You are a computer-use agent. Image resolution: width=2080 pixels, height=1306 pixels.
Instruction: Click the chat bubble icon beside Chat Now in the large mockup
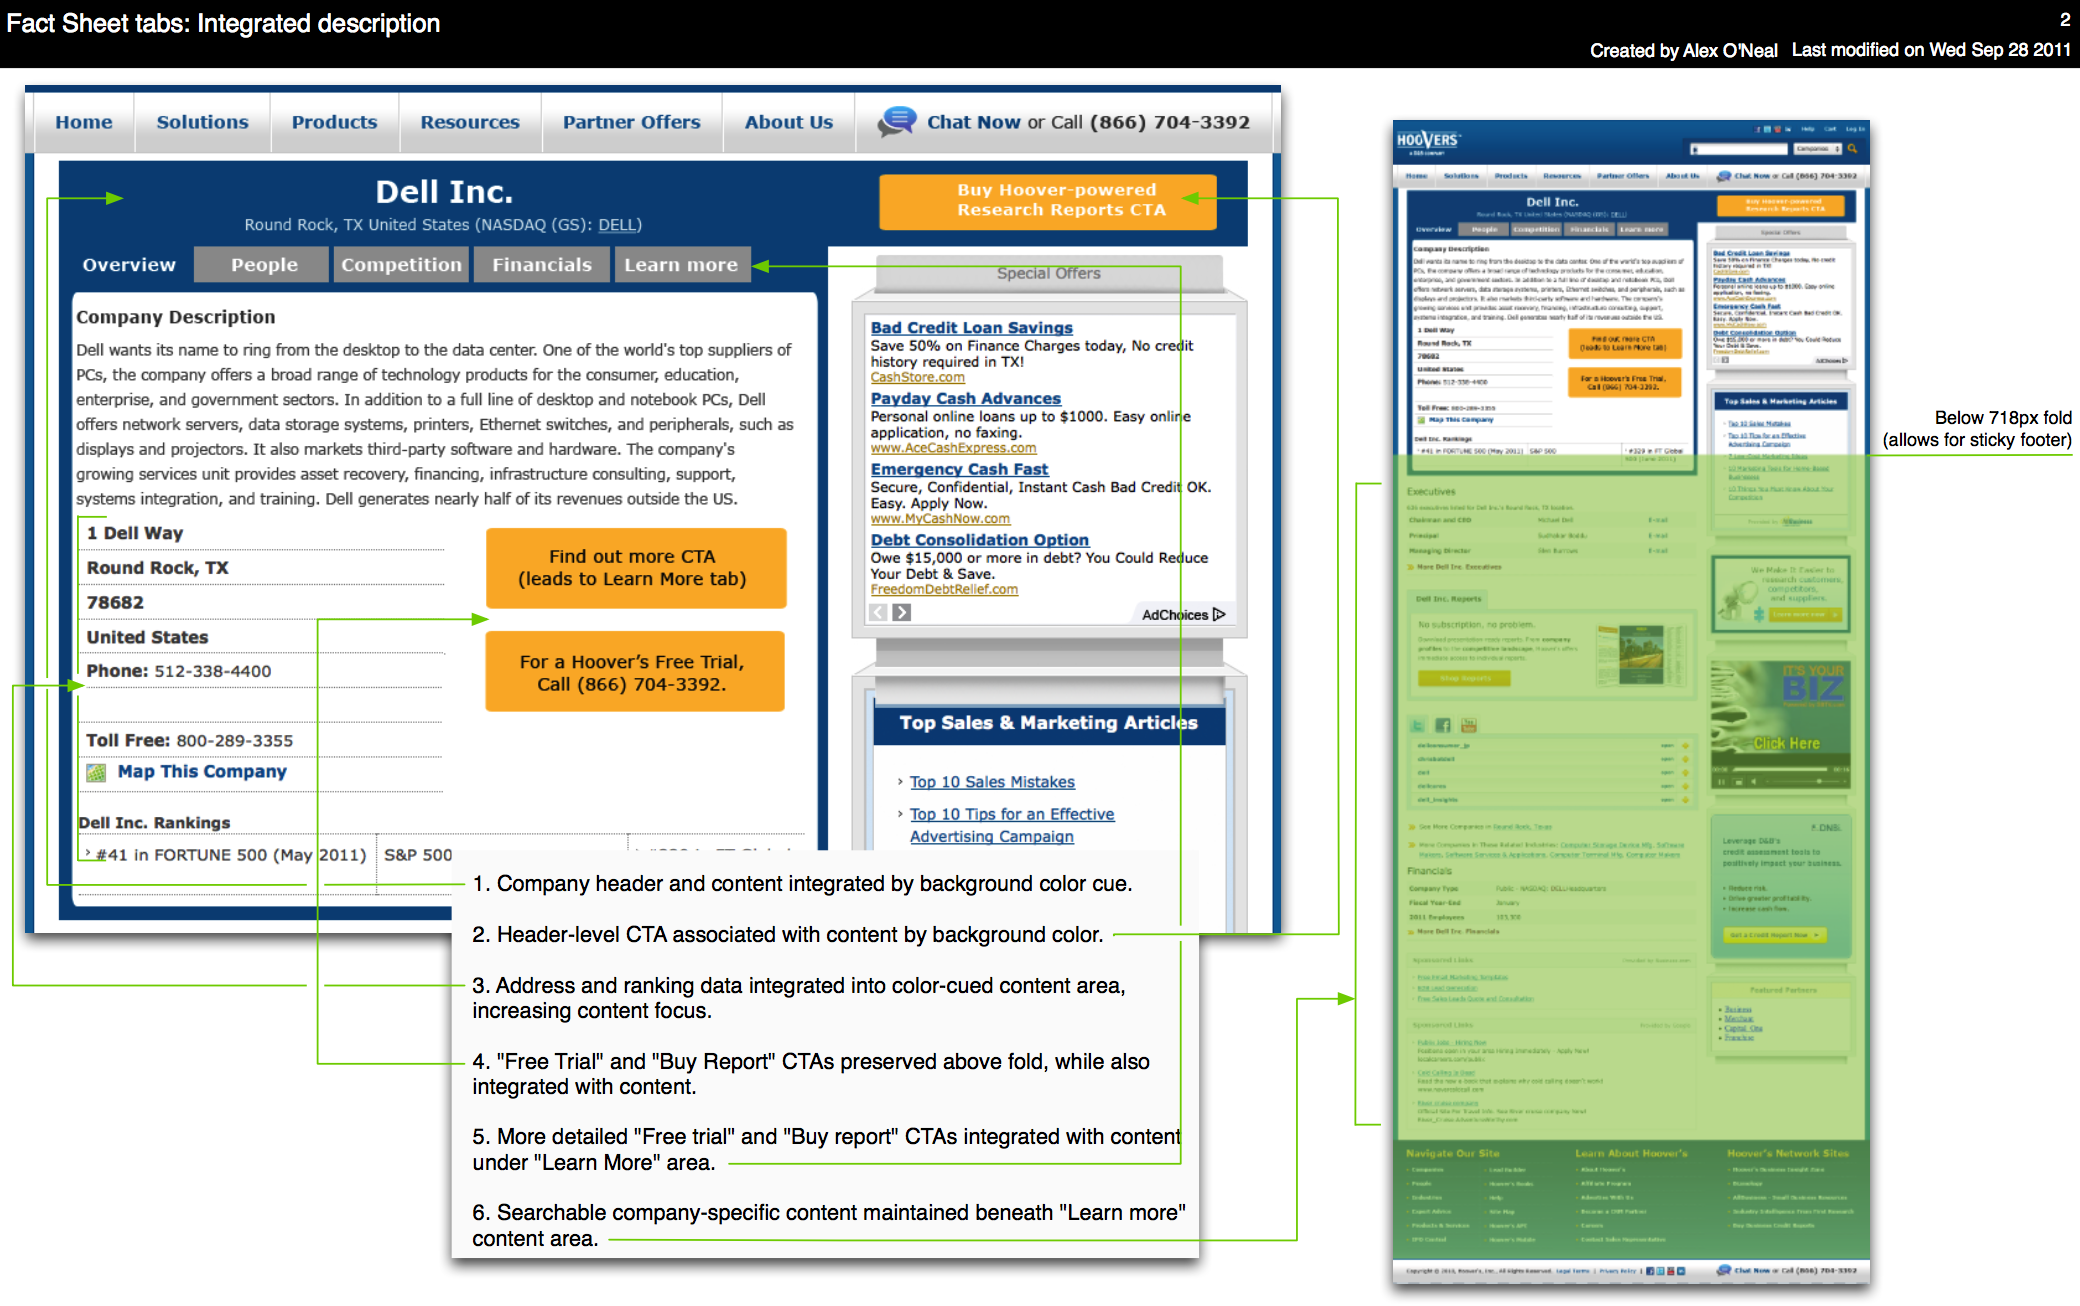(897, 121)
